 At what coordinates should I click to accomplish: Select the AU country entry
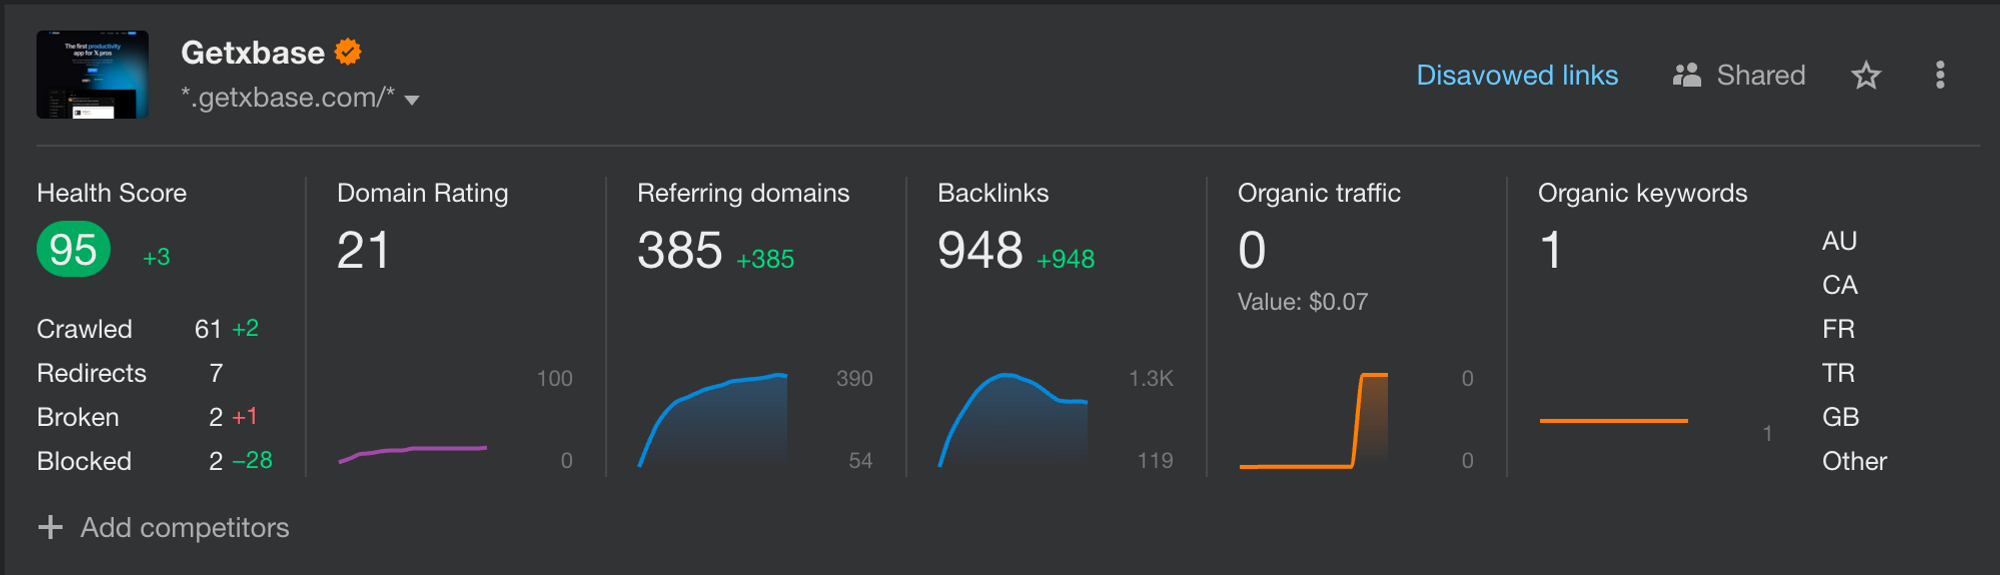pos(1839,241)
